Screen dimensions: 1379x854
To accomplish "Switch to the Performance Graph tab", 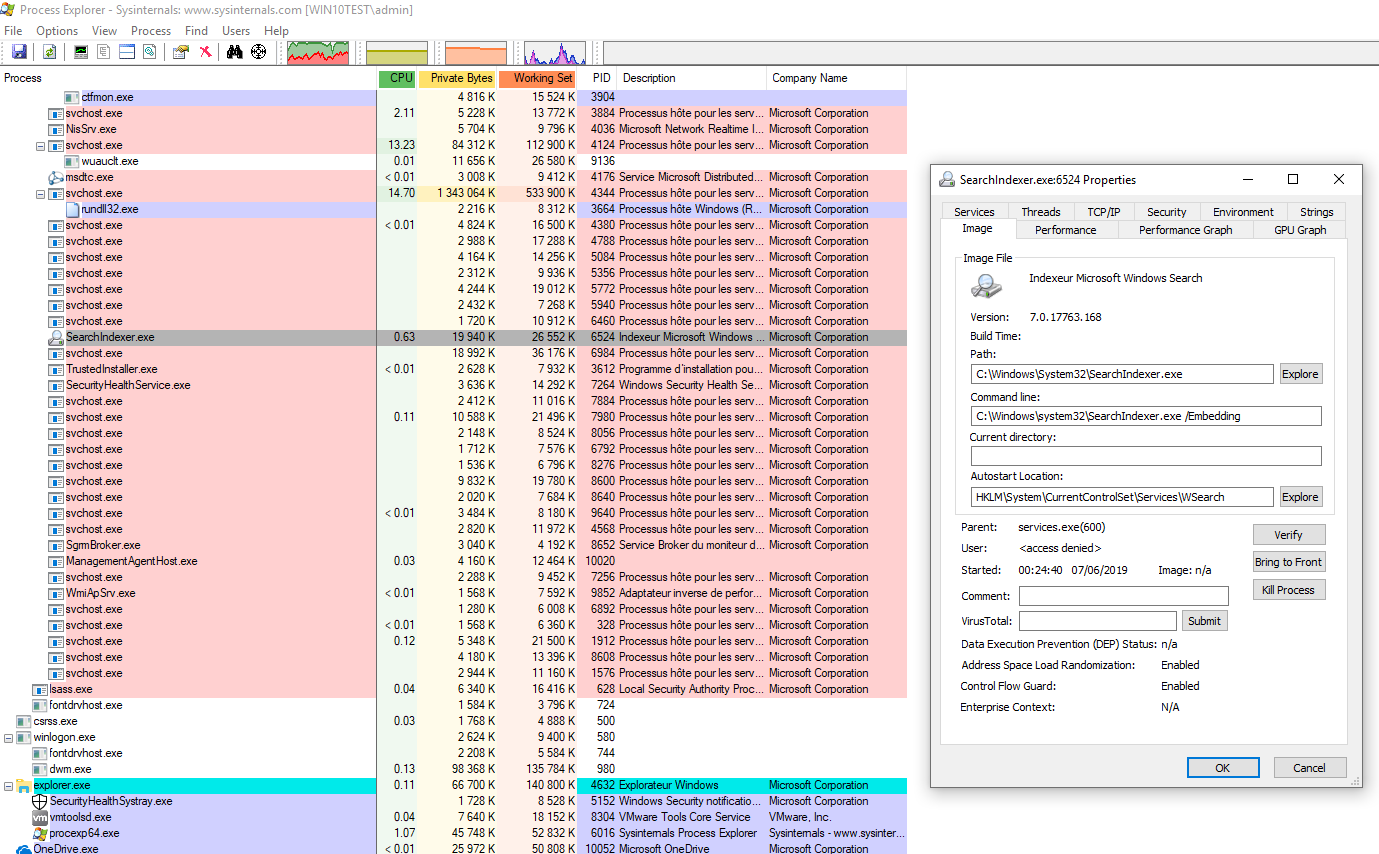I will tap(1185, 230).
